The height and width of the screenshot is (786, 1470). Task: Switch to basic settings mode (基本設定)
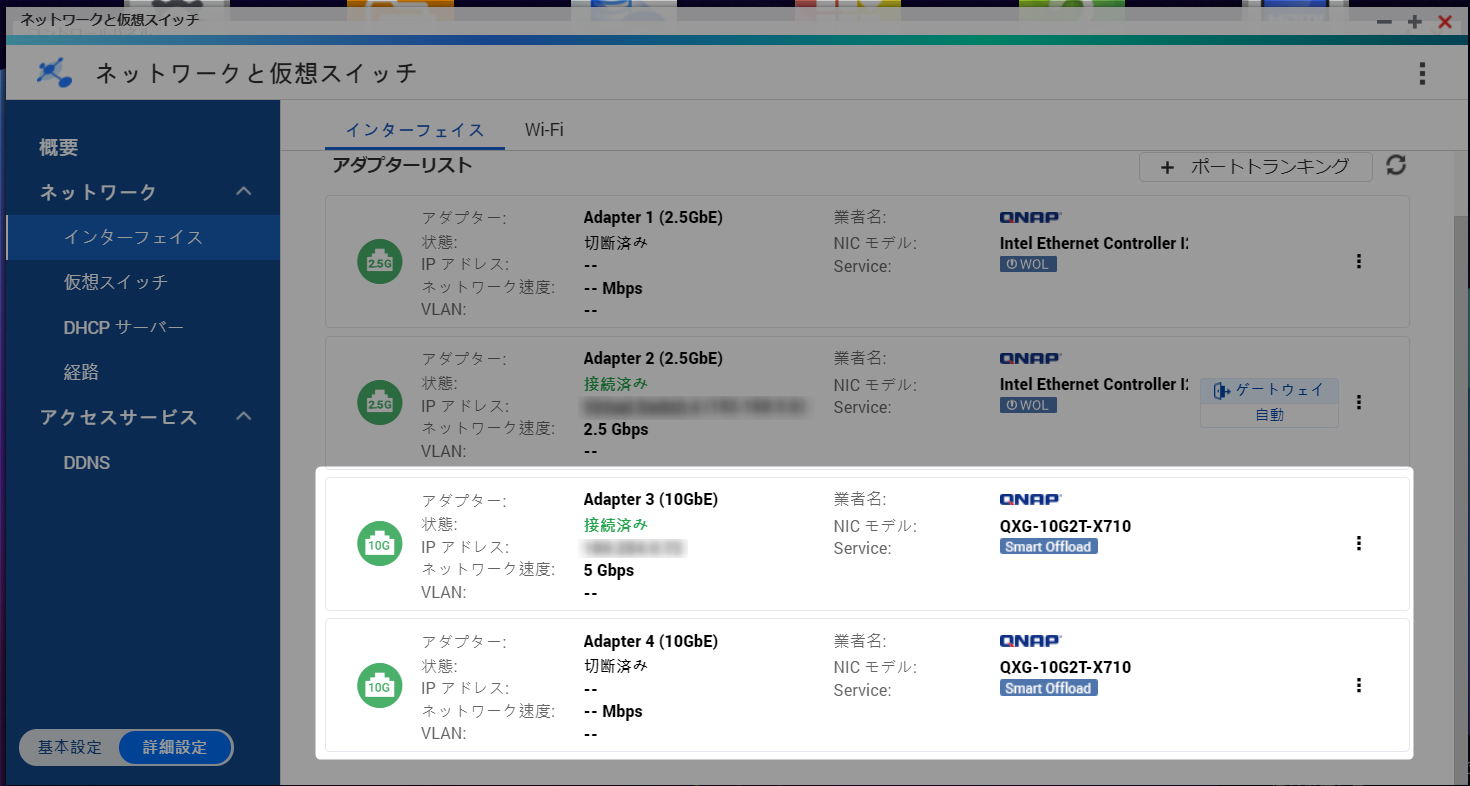coord(70,747)
